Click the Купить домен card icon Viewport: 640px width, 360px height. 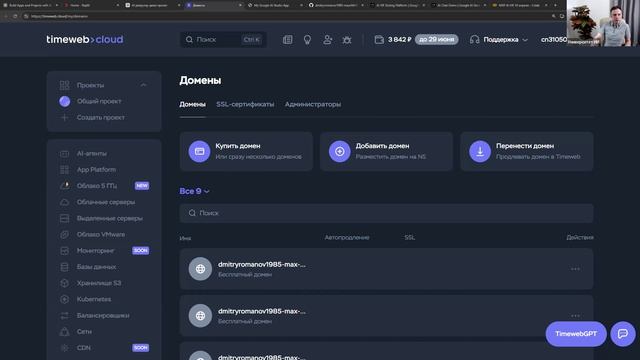(x=199, y=151)
